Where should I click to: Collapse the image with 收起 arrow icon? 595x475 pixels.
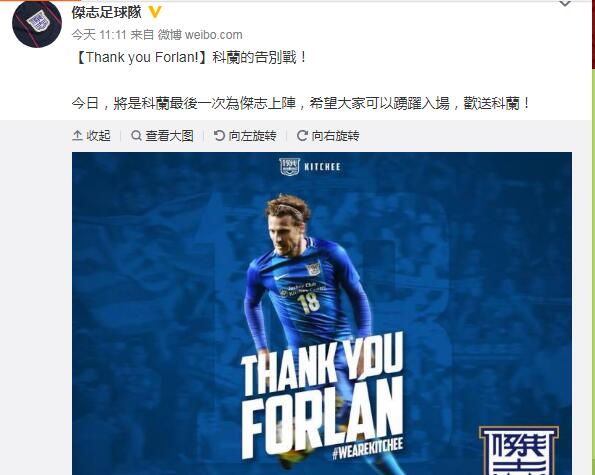(x=77, y=135)
